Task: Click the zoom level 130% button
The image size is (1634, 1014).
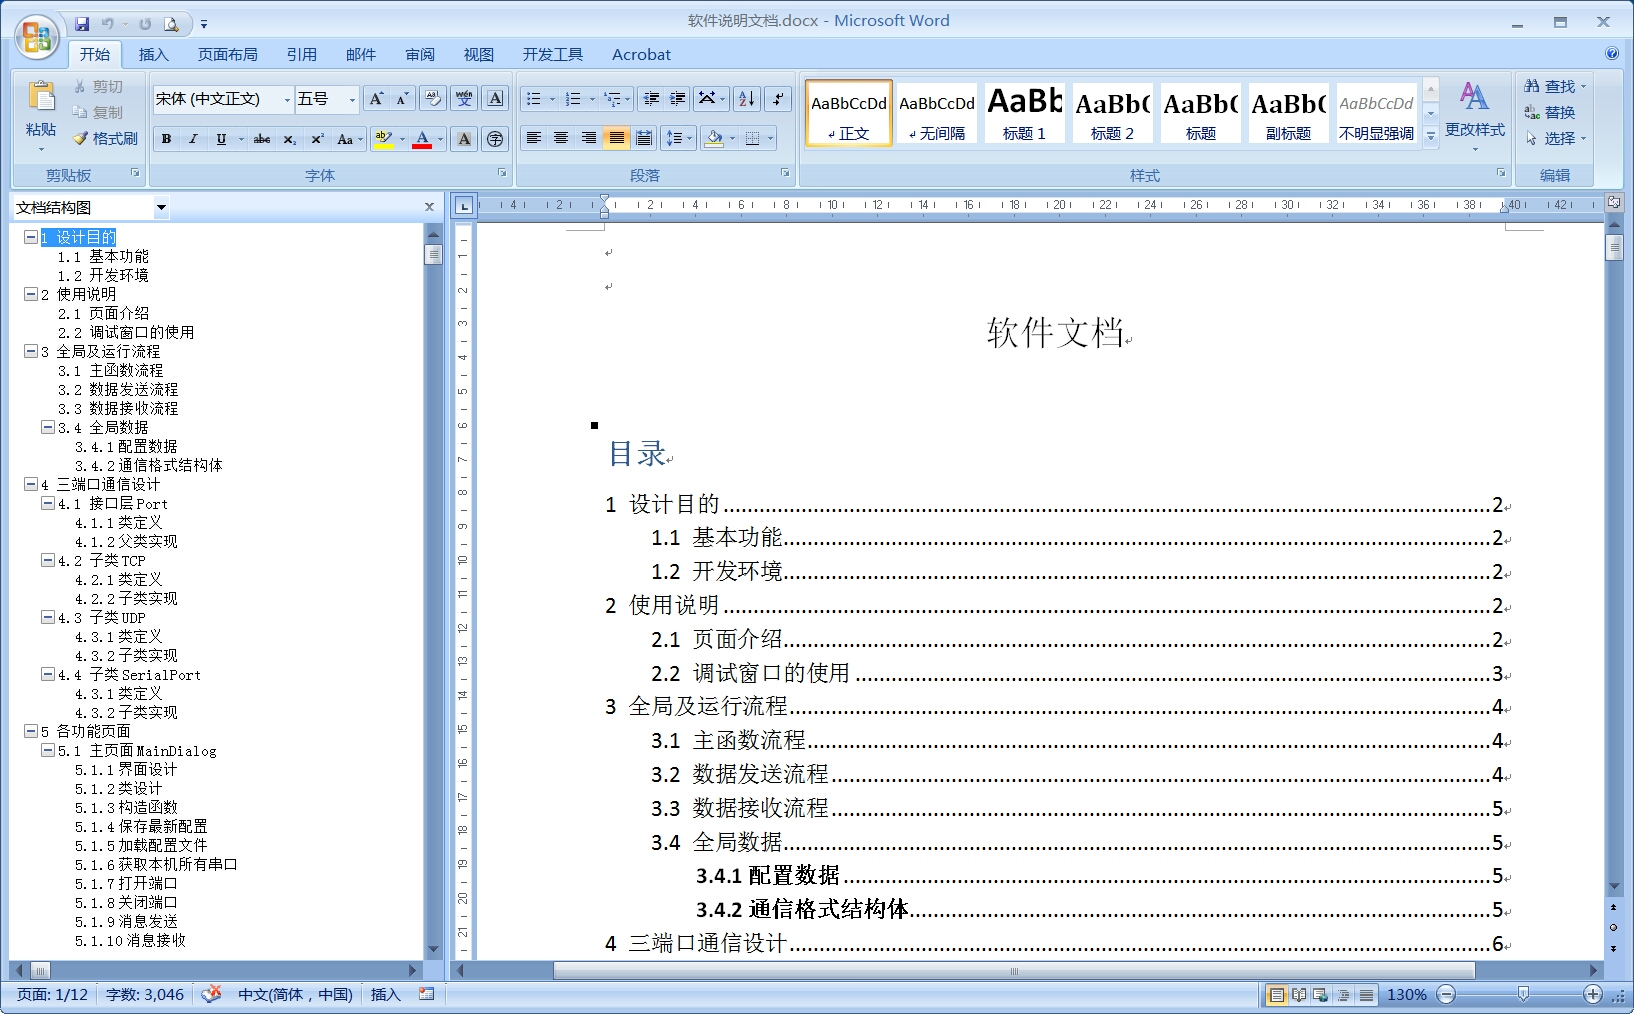Action: click(x=1406, y=994)
